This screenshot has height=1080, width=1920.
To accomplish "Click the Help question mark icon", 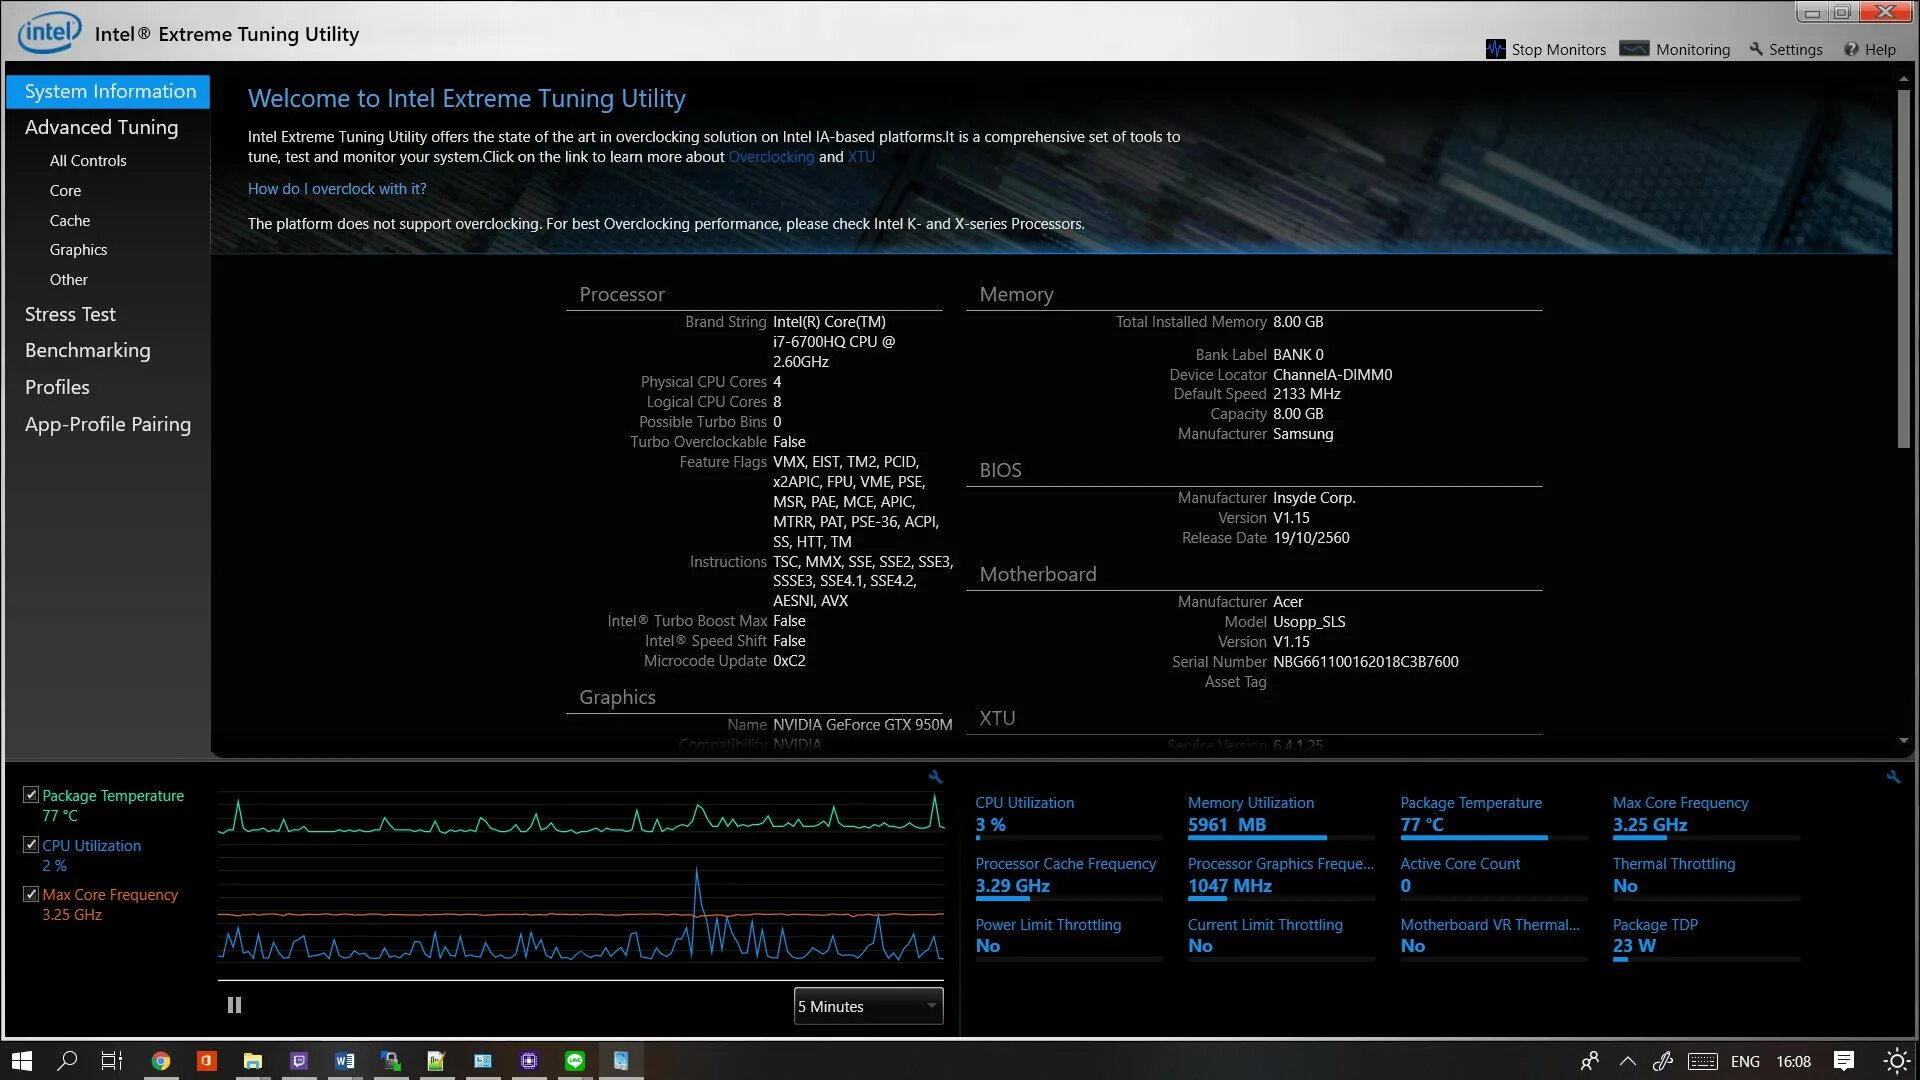I will [x=1851, y=49].
